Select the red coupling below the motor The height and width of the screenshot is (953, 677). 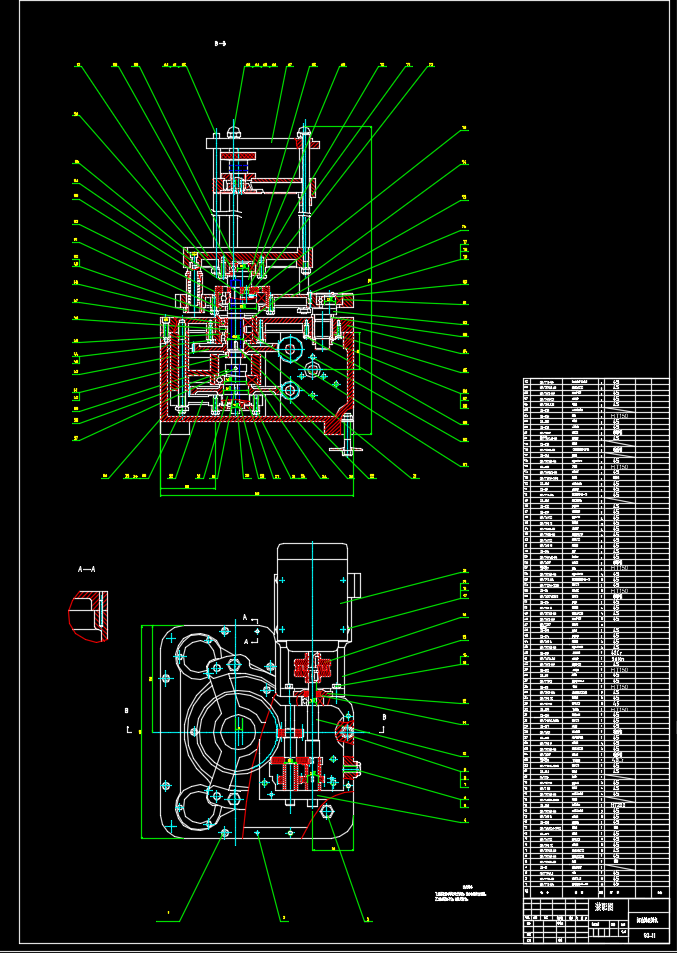312,666
